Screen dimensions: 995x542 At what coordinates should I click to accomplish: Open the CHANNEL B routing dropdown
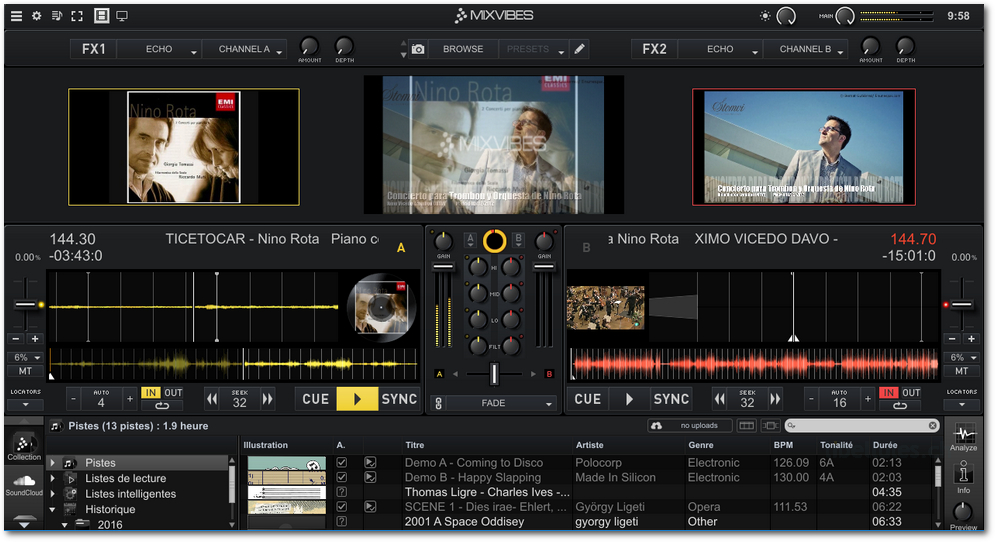[805, 49]
